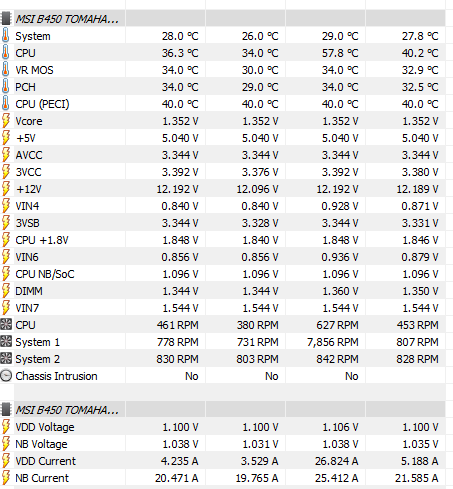
Task: Click the 1.360 V DIMM maximum value
Action: 340,291
